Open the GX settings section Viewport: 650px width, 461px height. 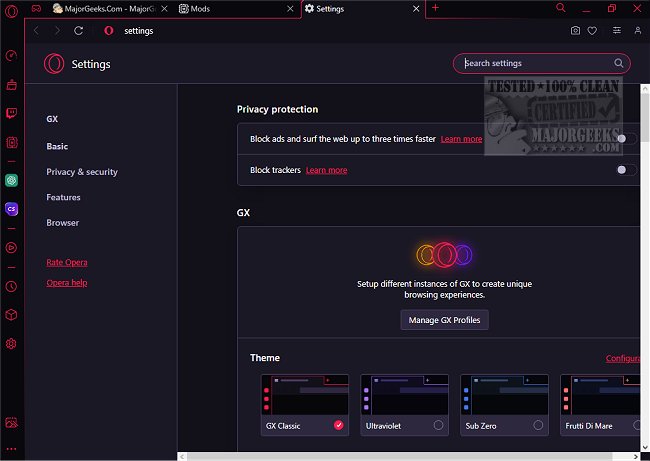click(52, 119)
